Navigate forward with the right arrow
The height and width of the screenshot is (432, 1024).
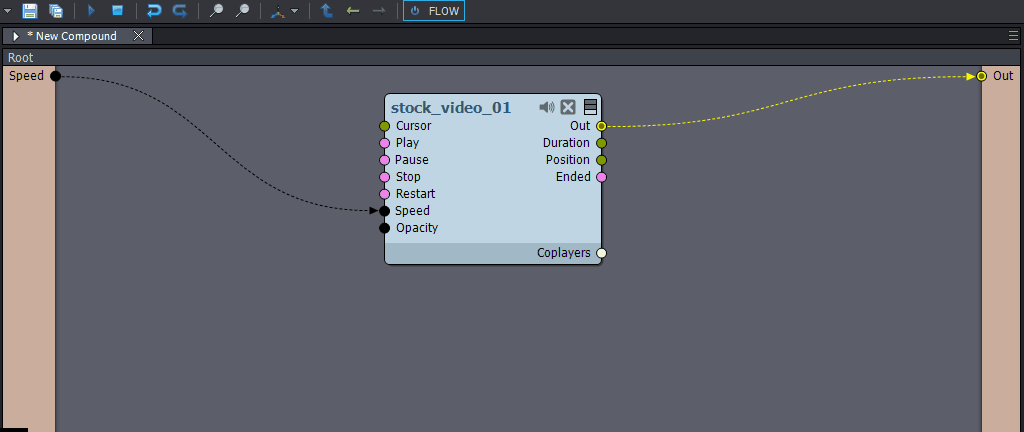pyautogui.click(x=378, y=10)
